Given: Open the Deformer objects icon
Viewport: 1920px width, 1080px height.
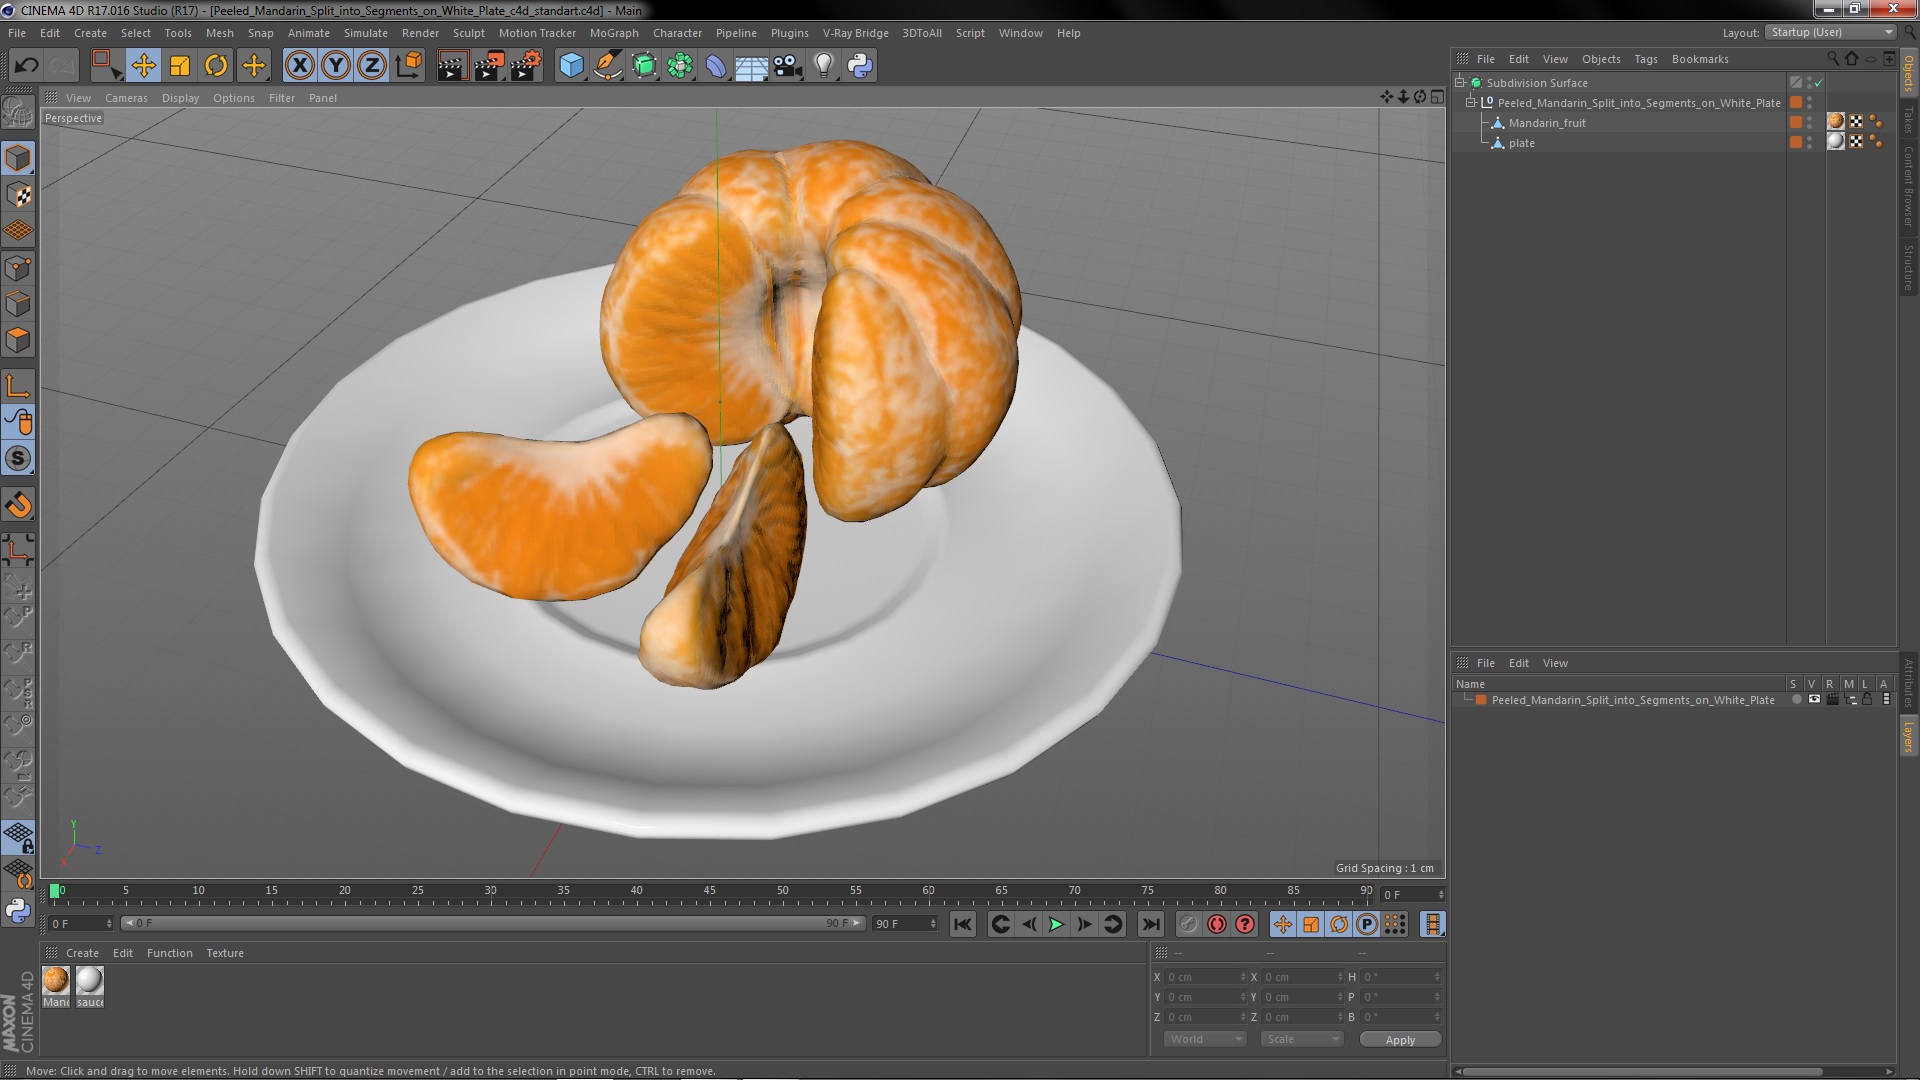Looking at the screenshot, I should [x=716, y=66].
